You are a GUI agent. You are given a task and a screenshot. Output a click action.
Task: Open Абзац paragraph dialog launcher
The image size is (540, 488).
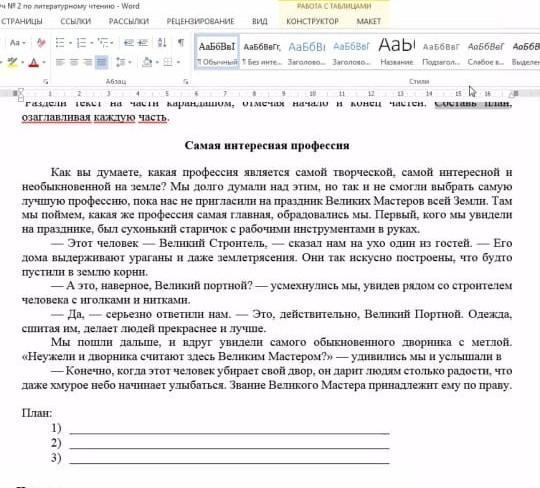click(x=186, y=82)
